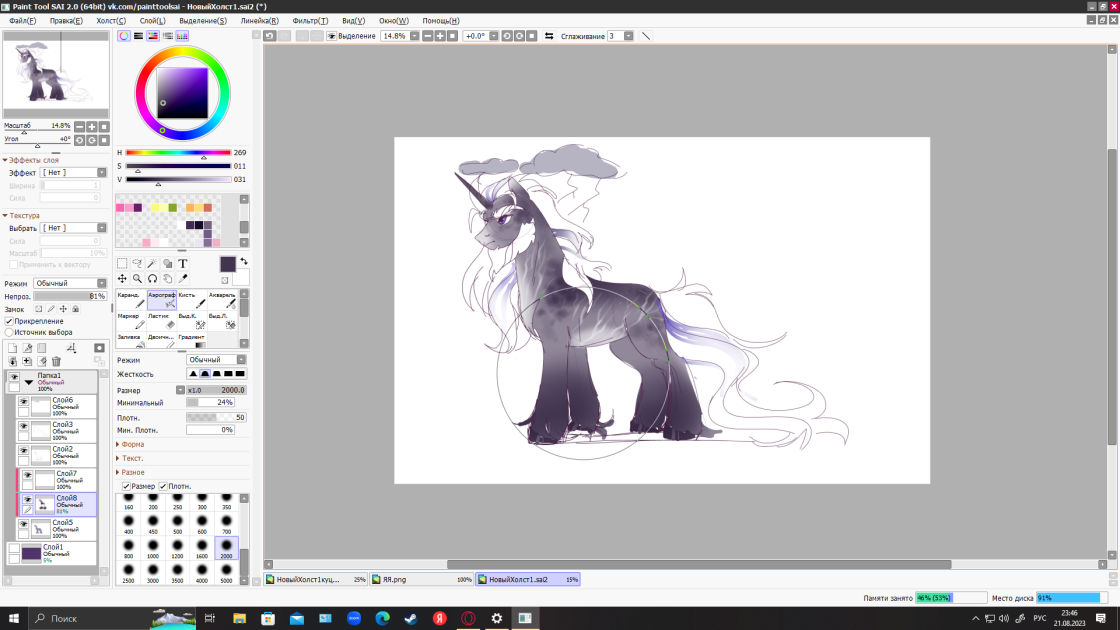
Task: Hide layer Слой3 via eye icon
Action: [24, 426]
